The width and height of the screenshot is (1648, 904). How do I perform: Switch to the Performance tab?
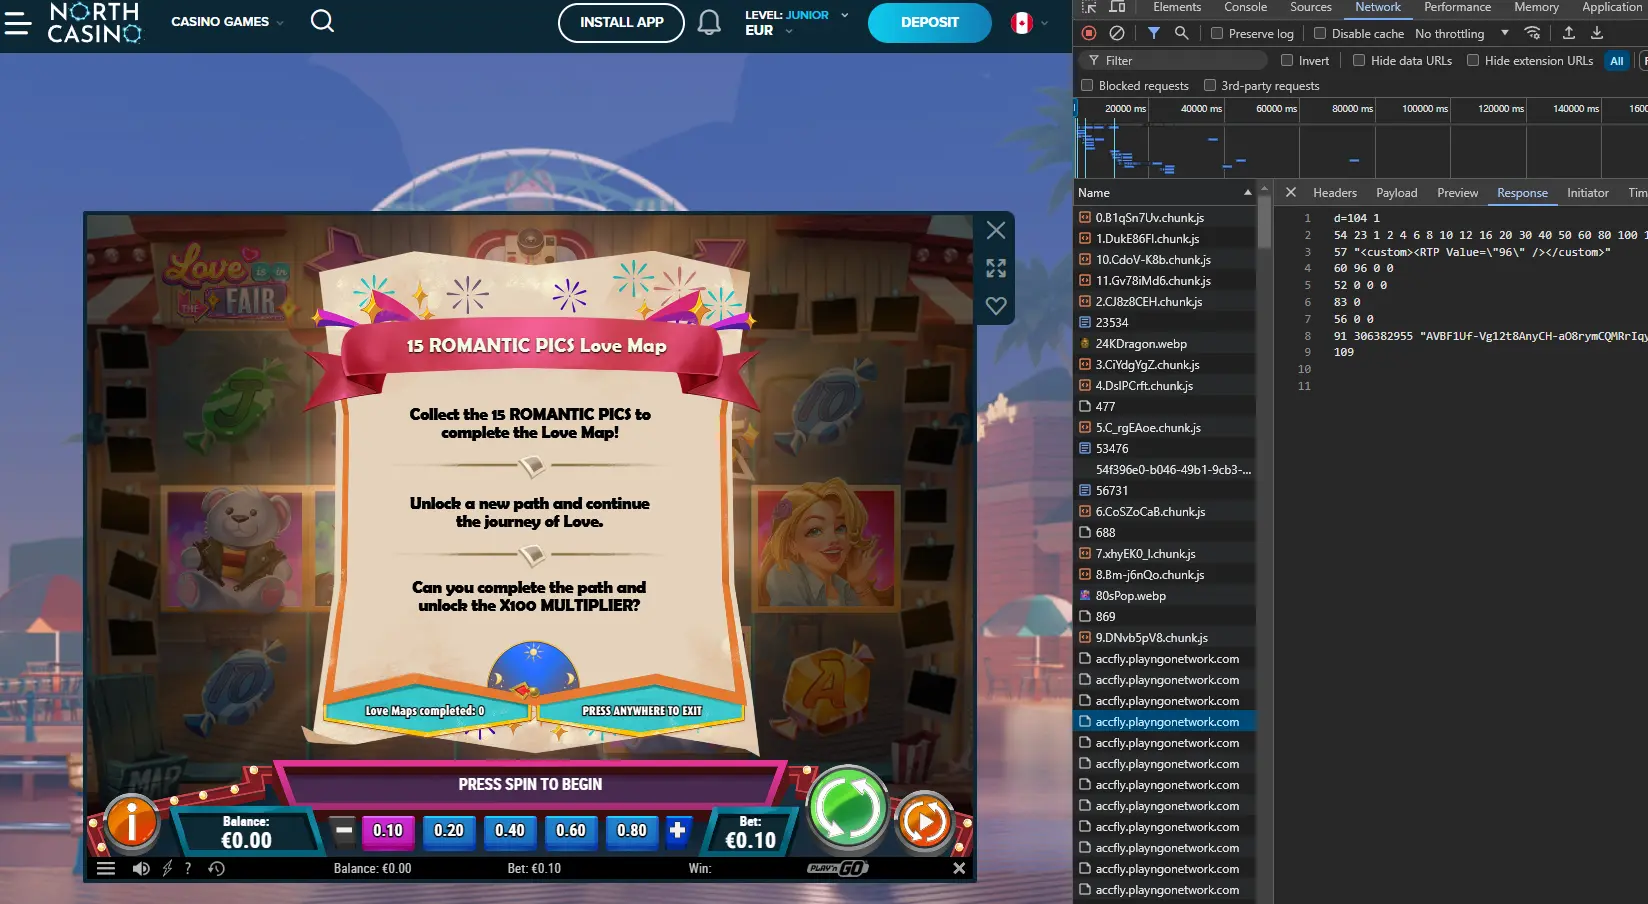pos(1457,7)
